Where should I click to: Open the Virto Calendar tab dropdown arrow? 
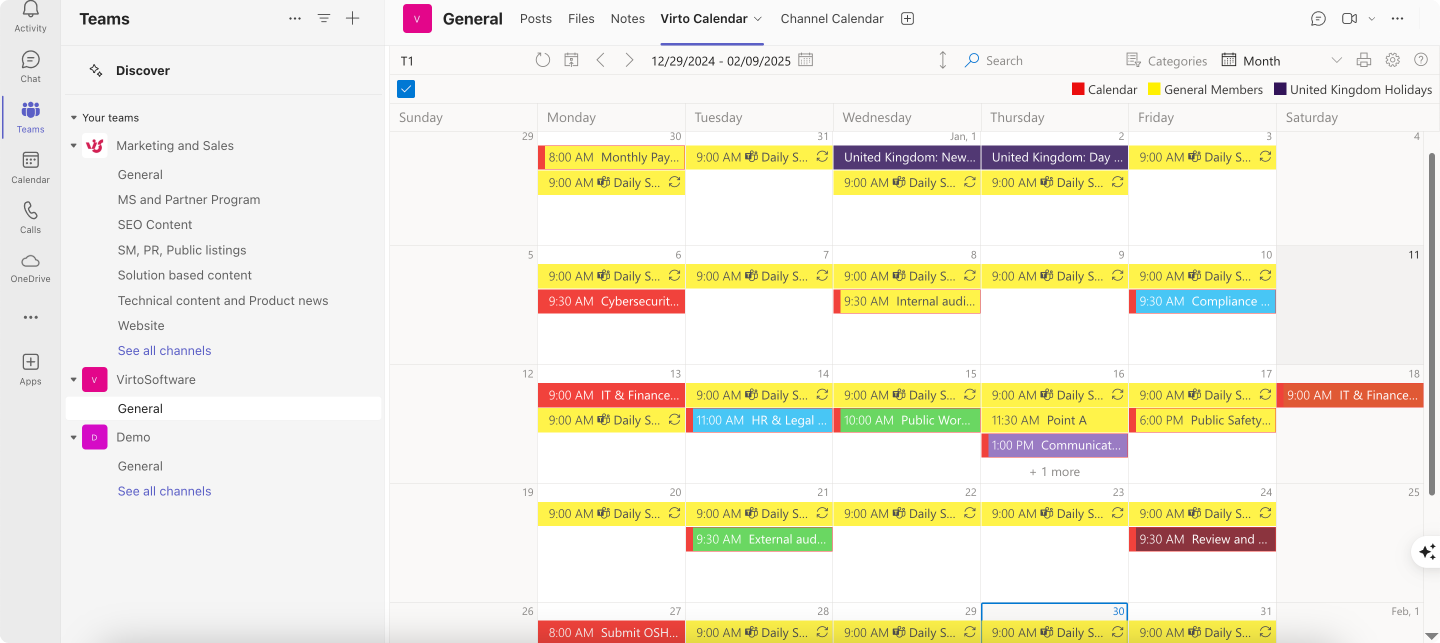pos(758,19)
